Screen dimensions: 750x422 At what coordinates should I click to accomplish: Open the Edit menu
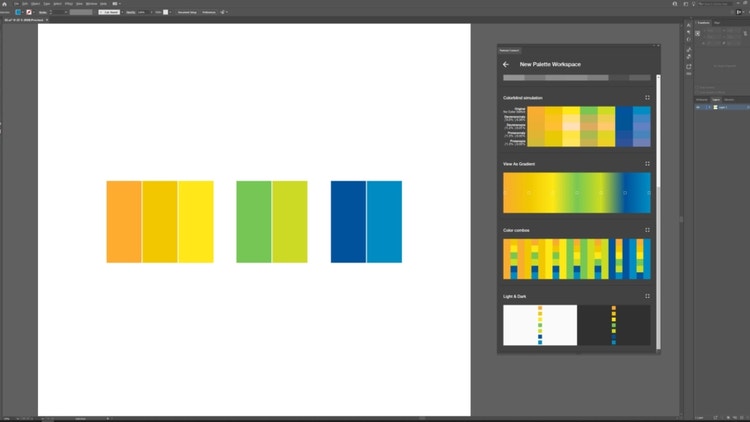click(x=25, y=3)
